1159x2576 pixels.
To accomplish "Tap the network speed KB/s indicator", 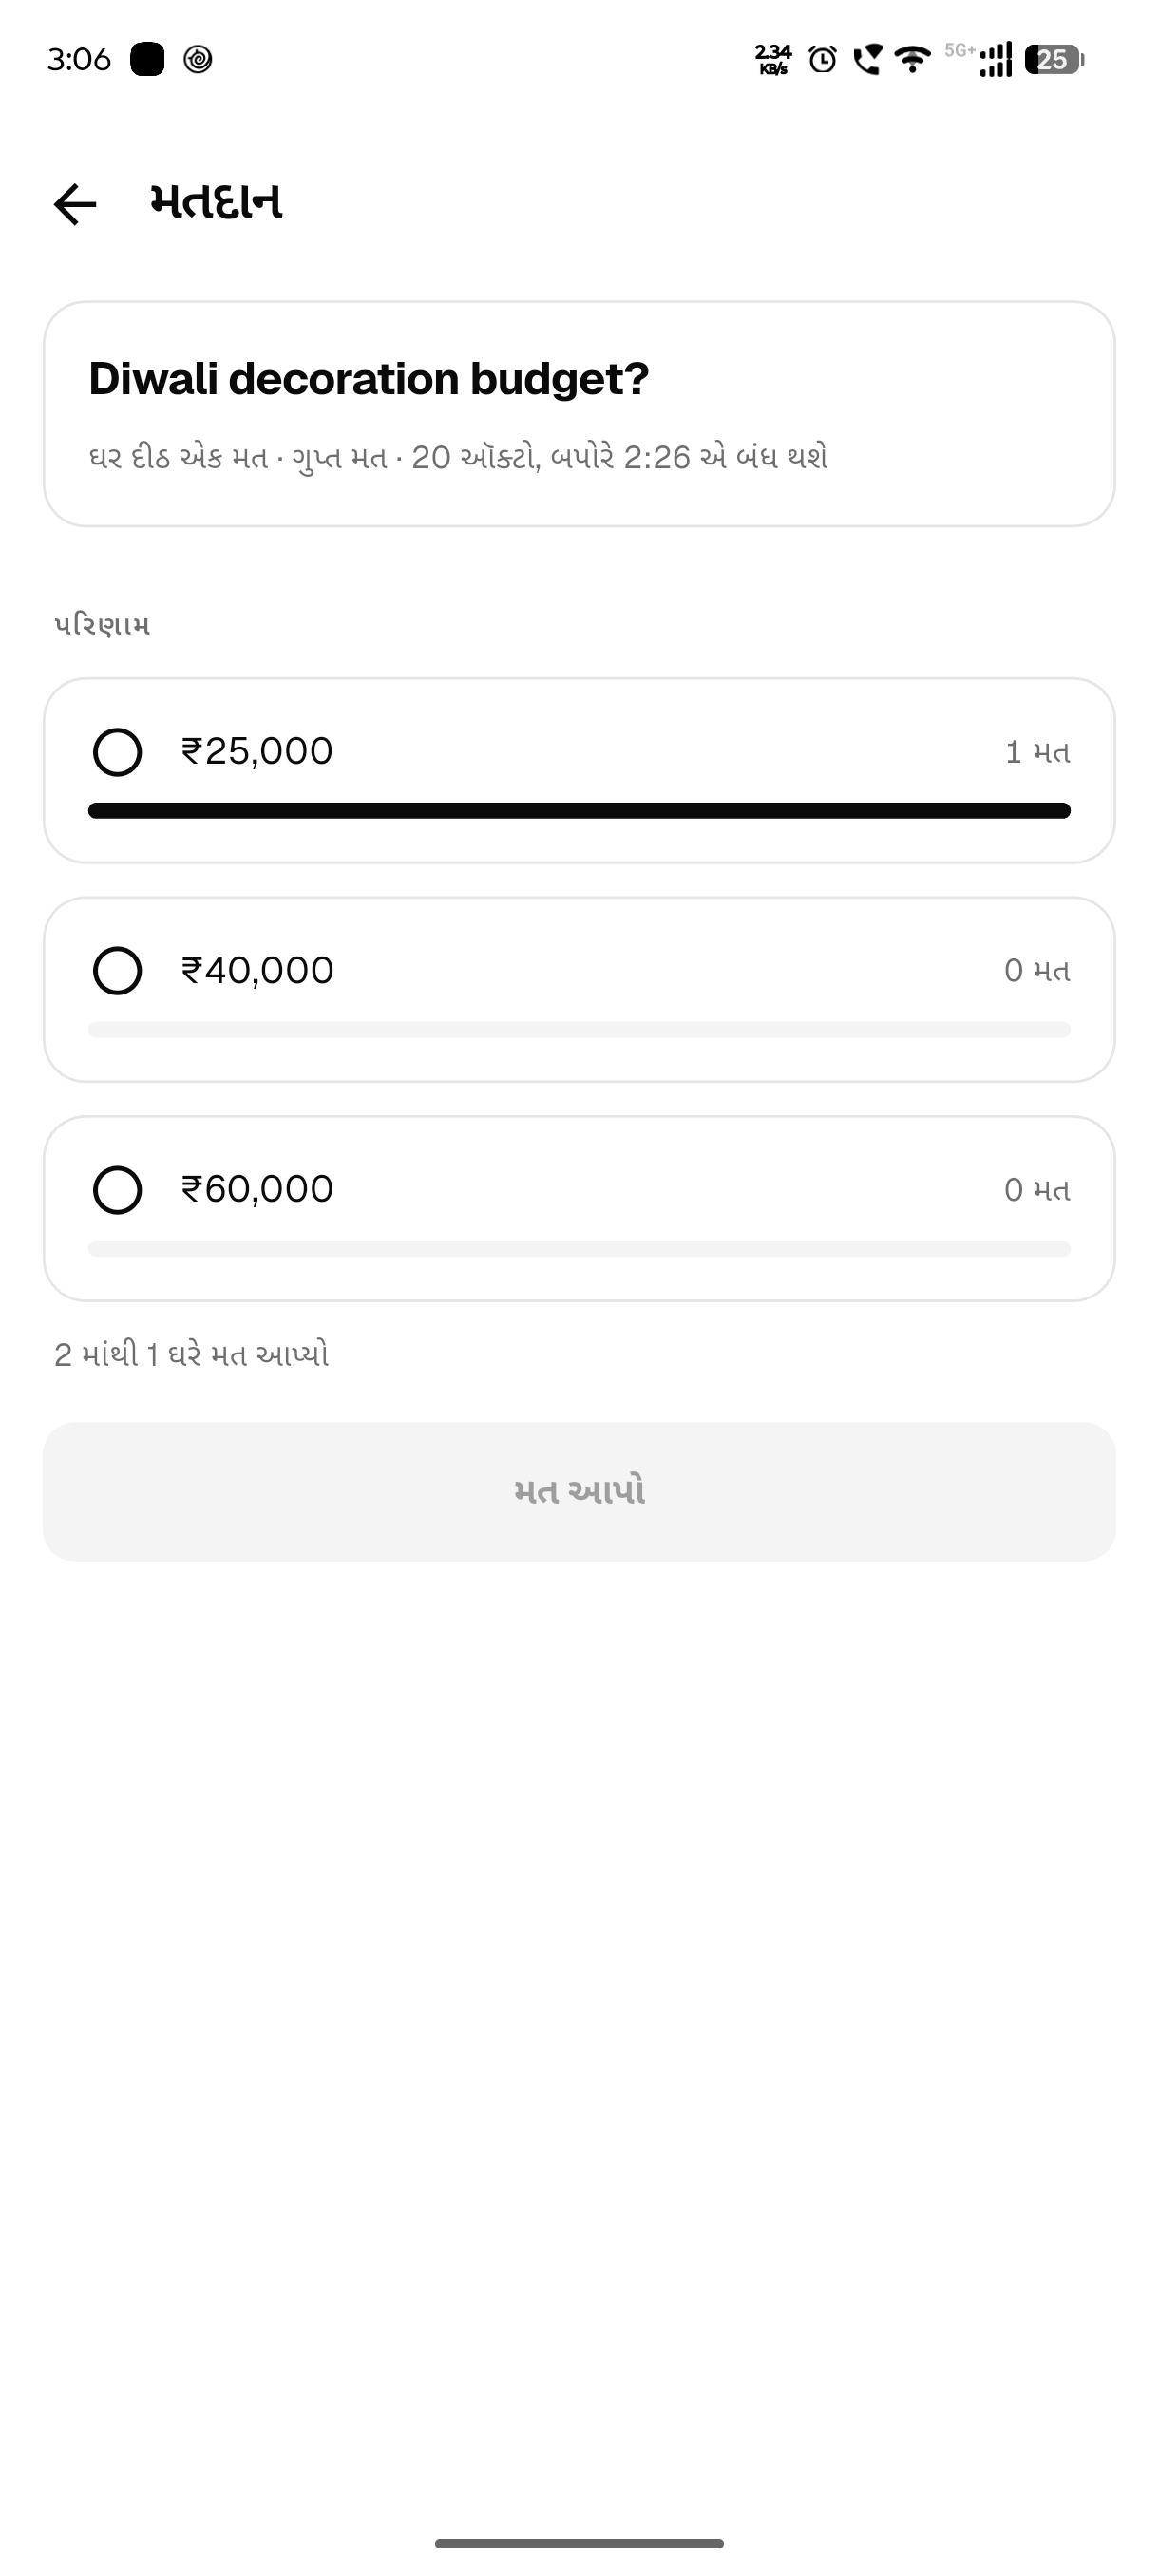I will (x=773, y=60).
